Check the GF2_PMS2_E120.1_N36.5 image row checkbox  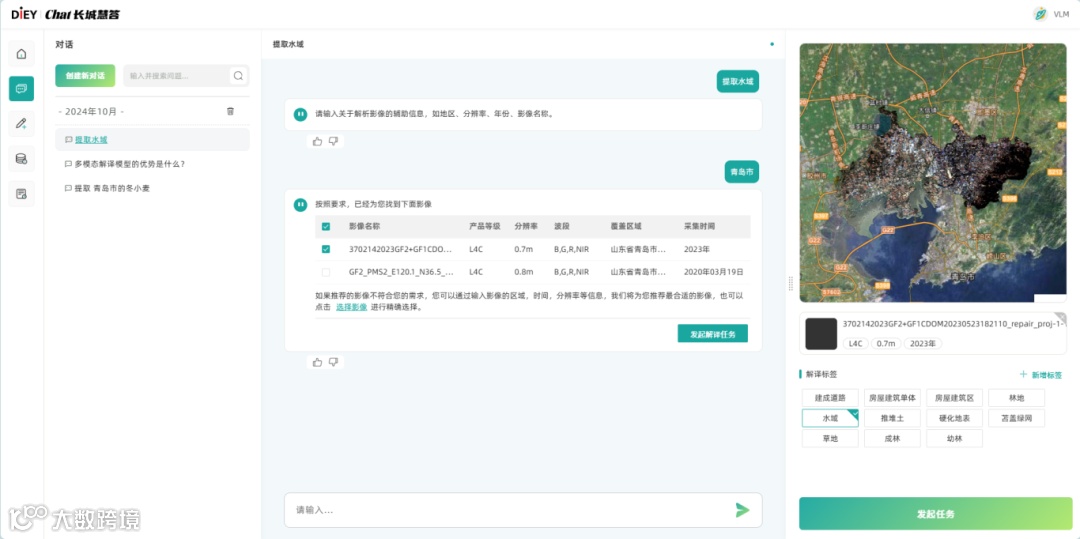(x=326, y=272)
